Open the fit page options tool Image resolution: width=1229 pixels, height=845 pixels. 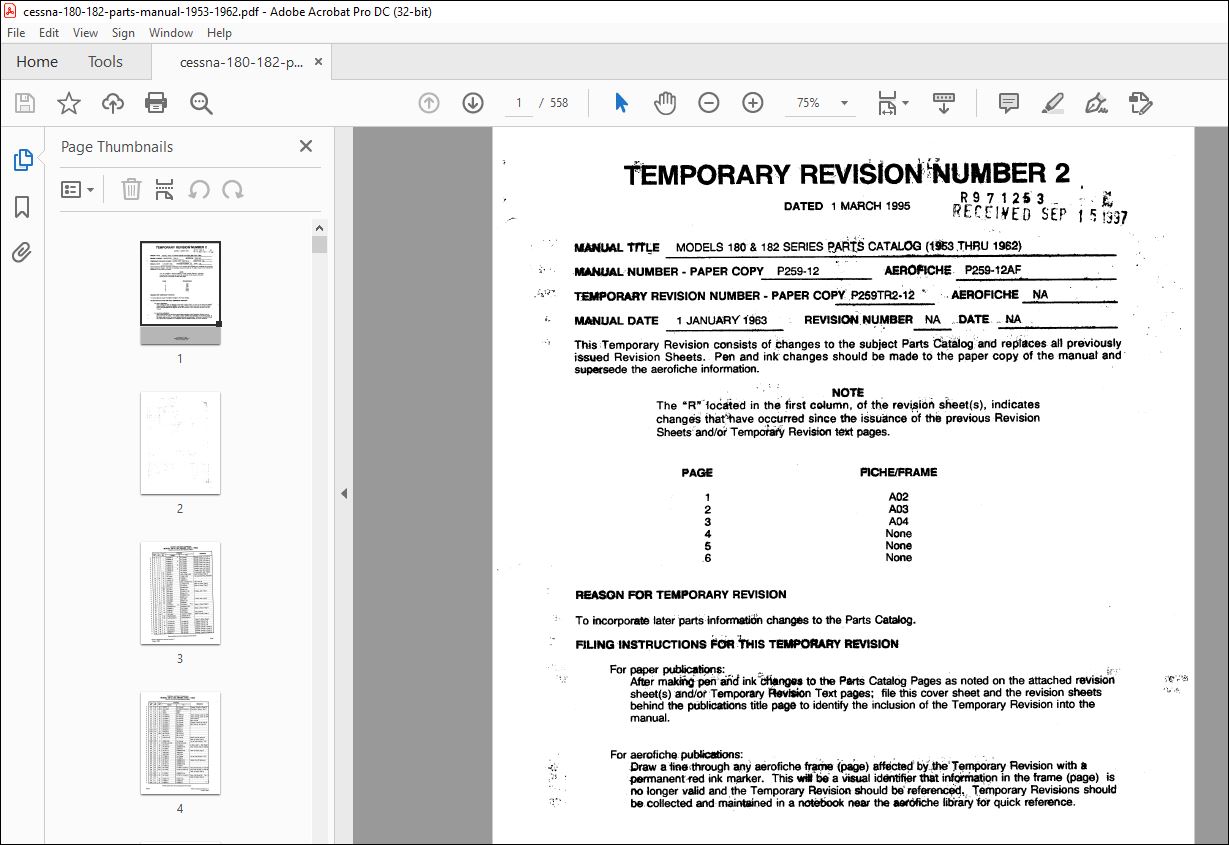point(892,103)
